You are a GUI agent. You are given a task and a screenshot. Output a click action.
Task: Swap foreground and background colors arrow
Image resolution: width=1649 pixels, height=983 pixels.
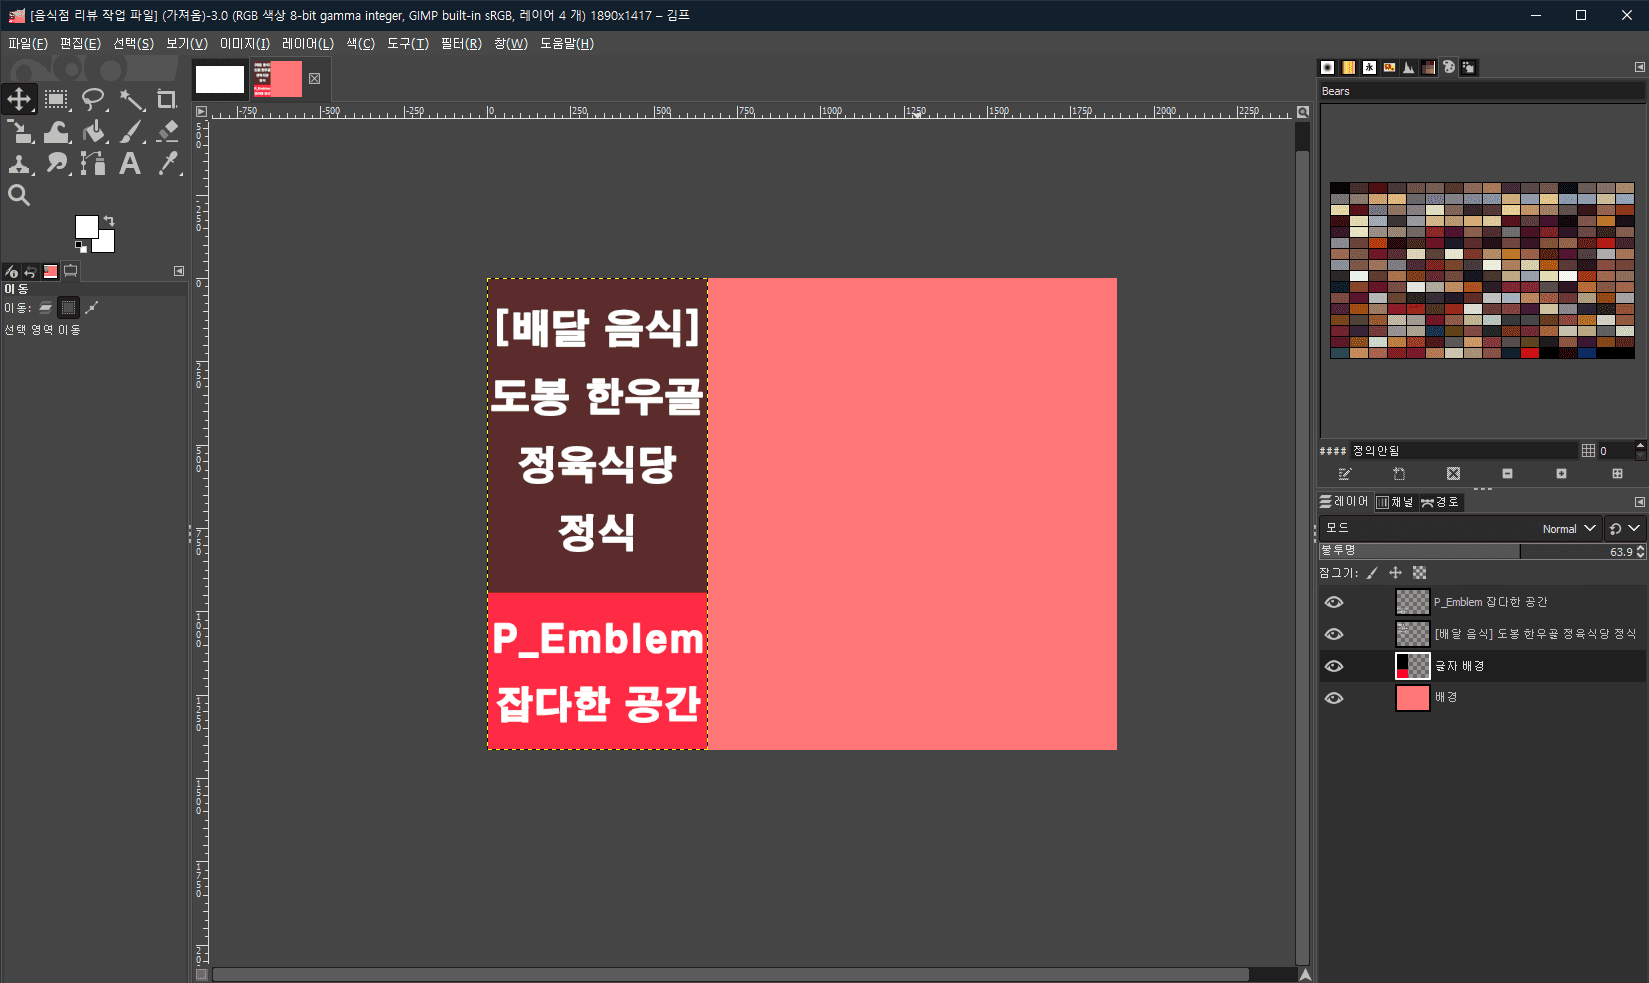pyautogui.click(x=109, y=220)
